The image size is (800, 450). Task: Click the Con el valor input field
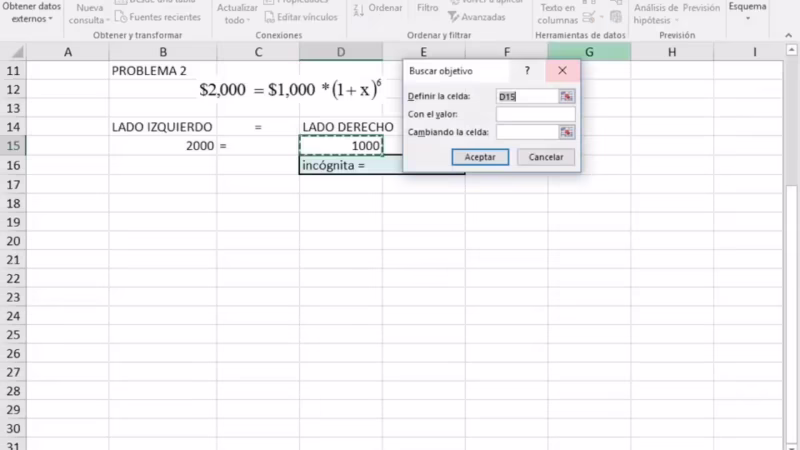[x=535, y=114]
